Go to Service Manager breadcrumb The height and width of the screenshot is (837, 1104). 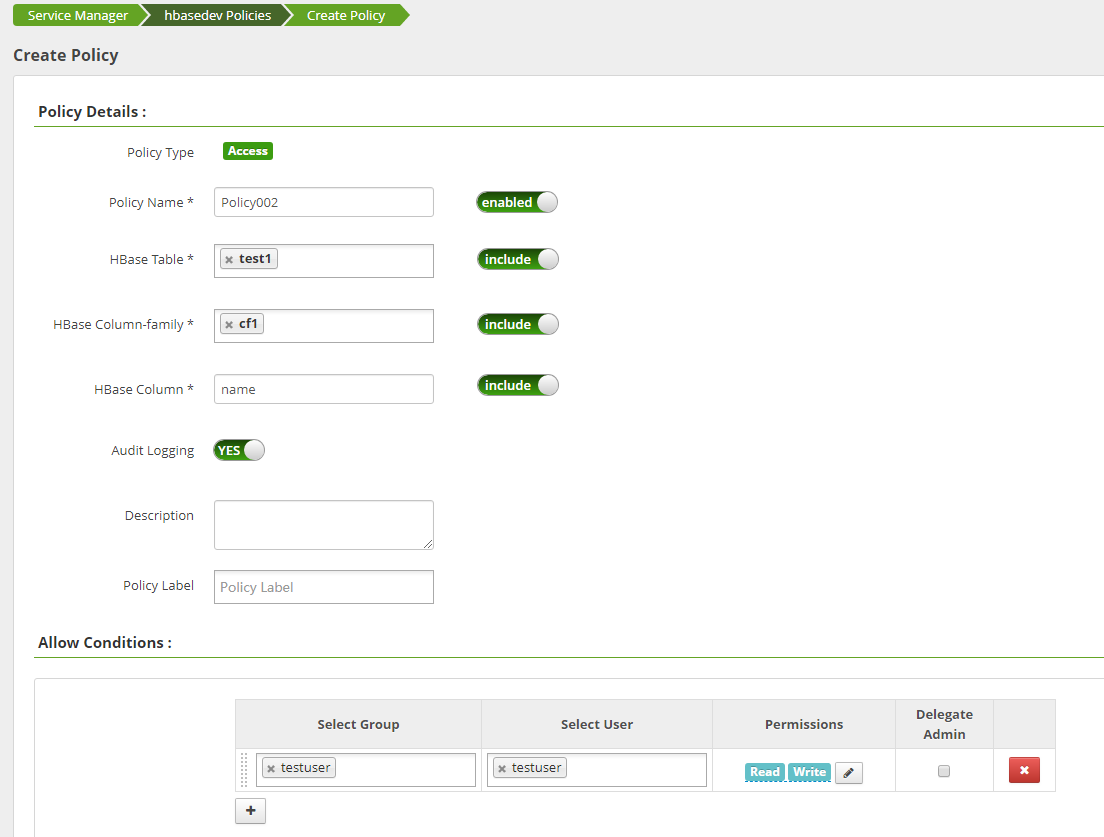[x=77, y=15]
